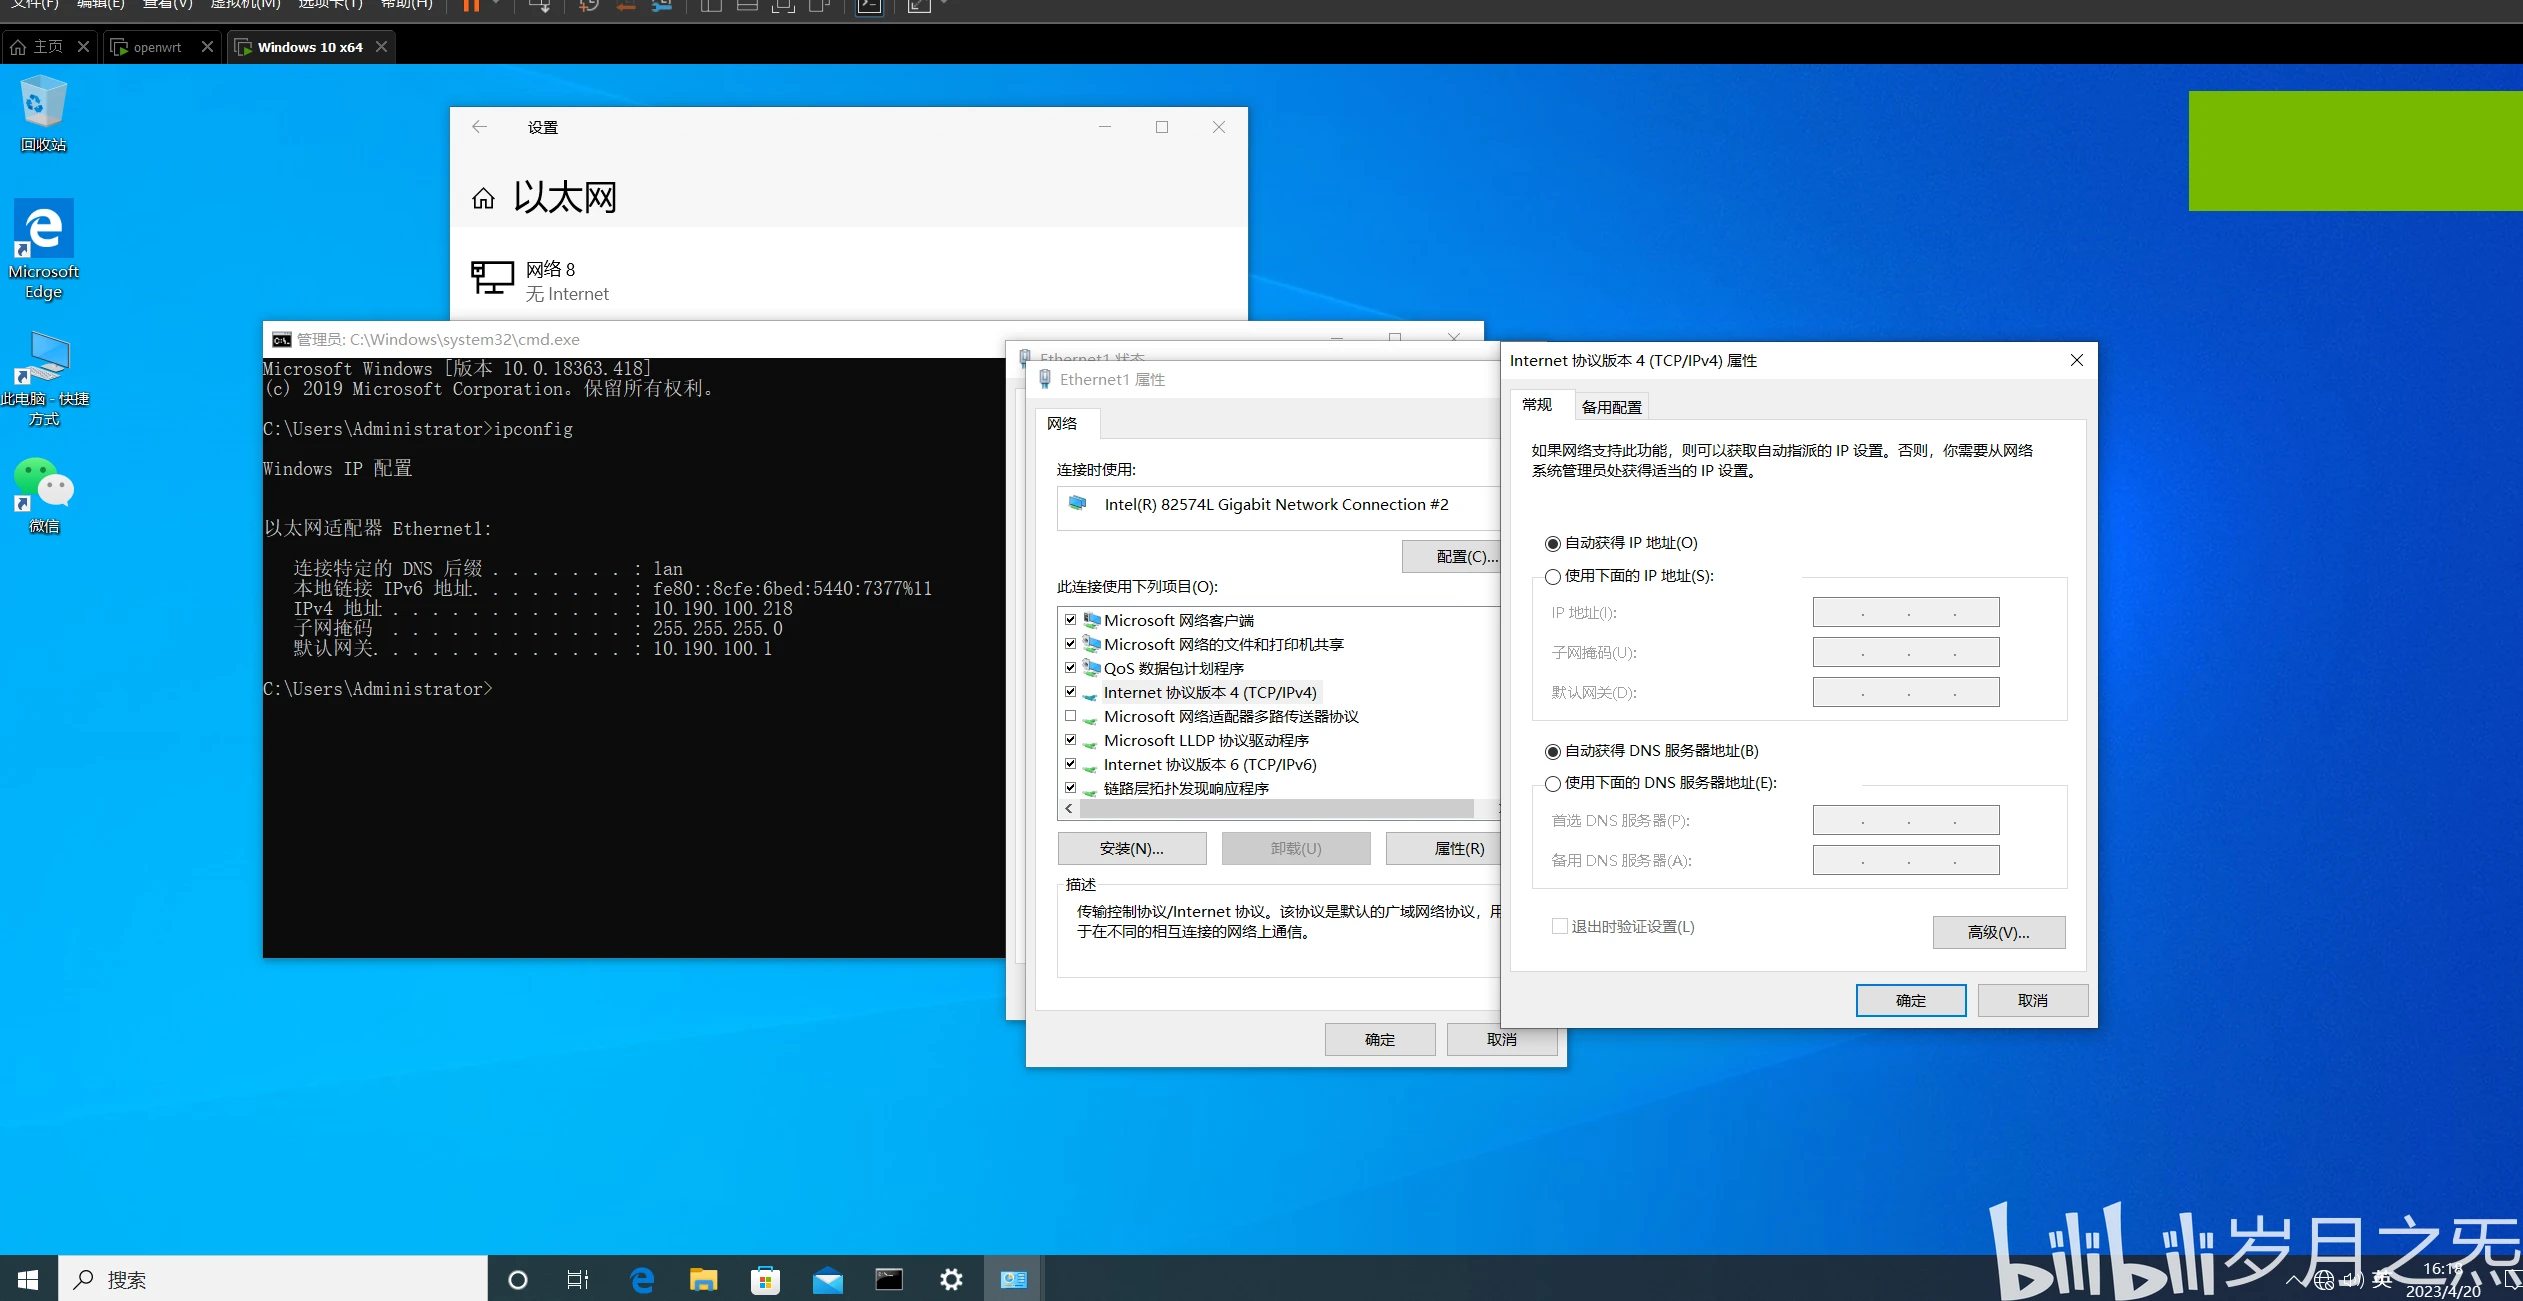Click the back arrow in the Settings window
Viewport: 2523px width, 1301px height.
click(479, 127)
